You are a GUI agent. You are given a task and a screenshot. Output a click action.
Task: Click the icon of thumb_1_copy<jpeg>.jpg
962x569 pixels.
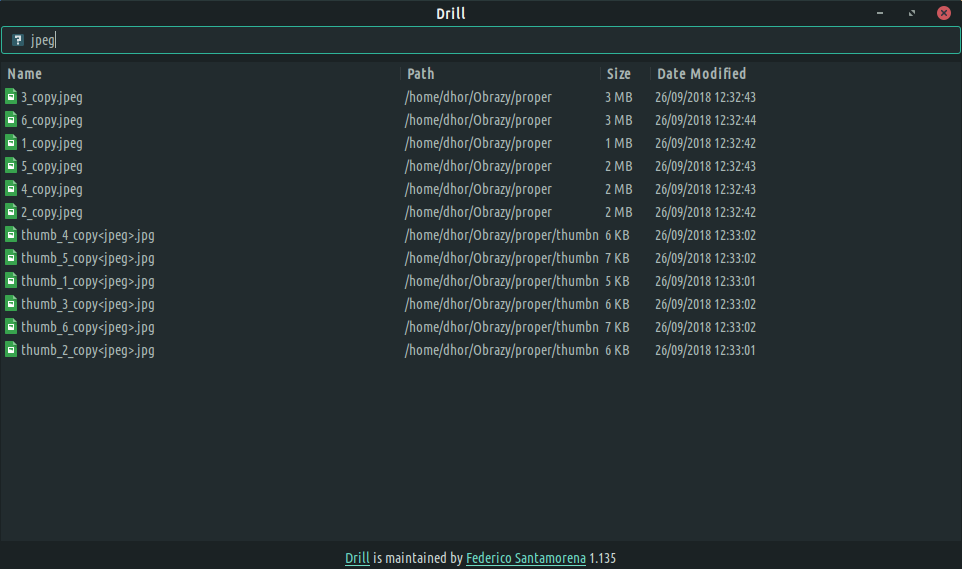tap(11, 281)
